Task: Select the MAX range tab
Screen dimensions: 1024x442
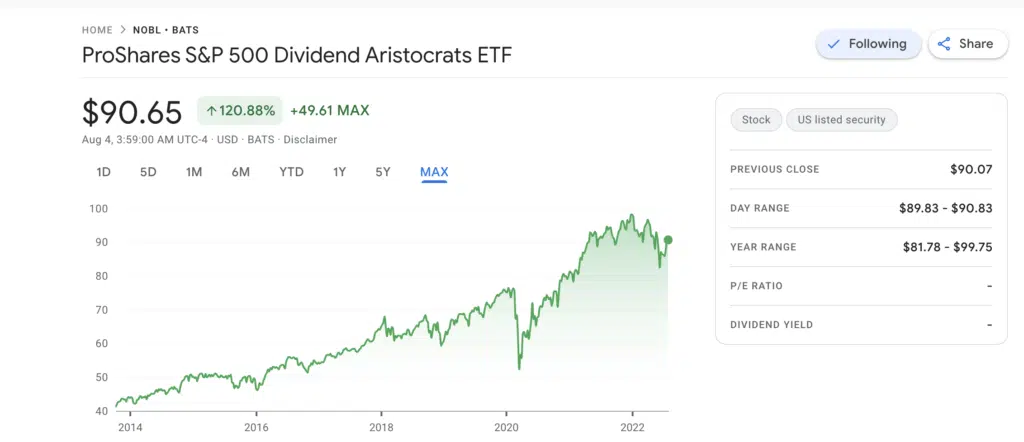Action: [434, 172]
